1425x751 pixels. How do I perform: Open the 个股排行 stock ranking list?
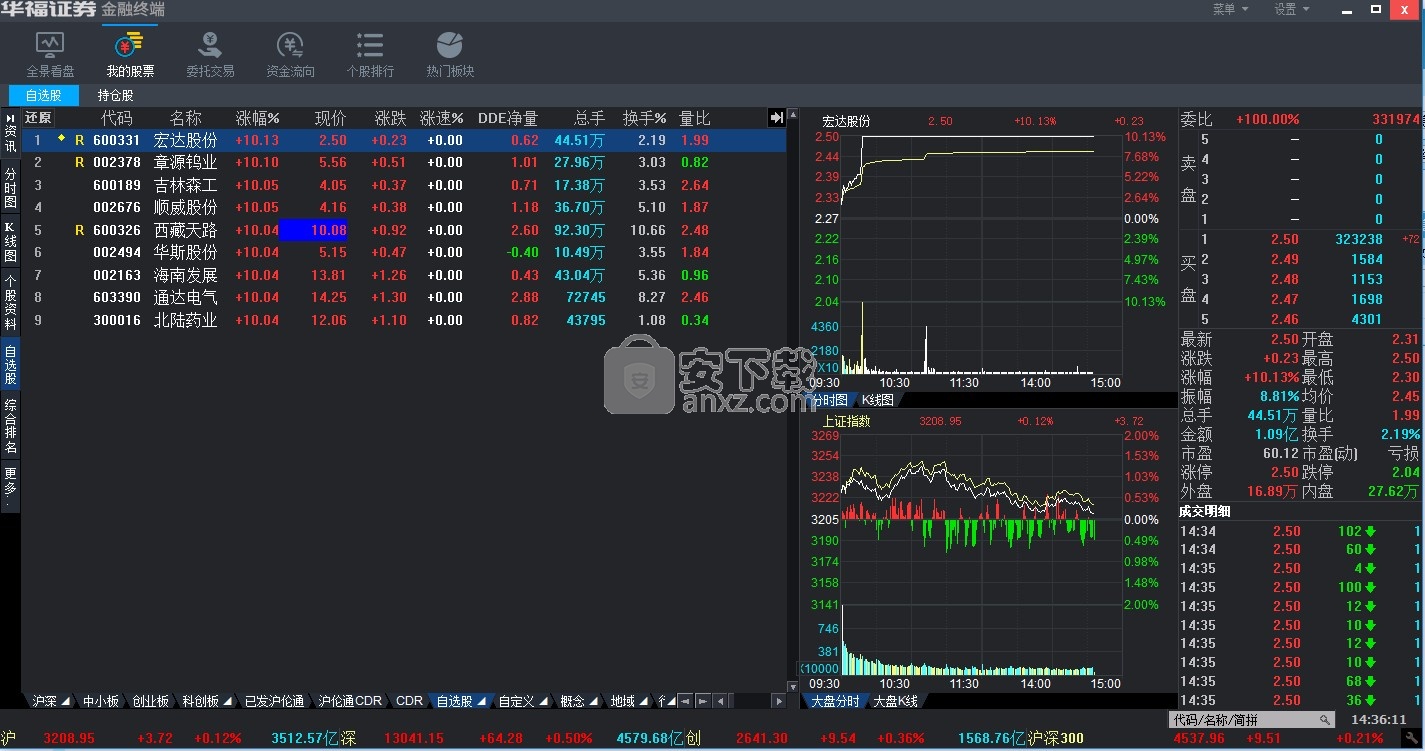pyautogui.click(x=370, y=55)
